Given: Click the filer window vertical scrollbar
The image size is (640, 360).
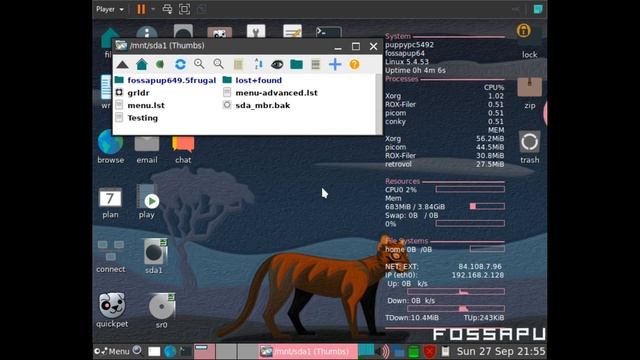Looking at the screenshot, I should [379, 104].
